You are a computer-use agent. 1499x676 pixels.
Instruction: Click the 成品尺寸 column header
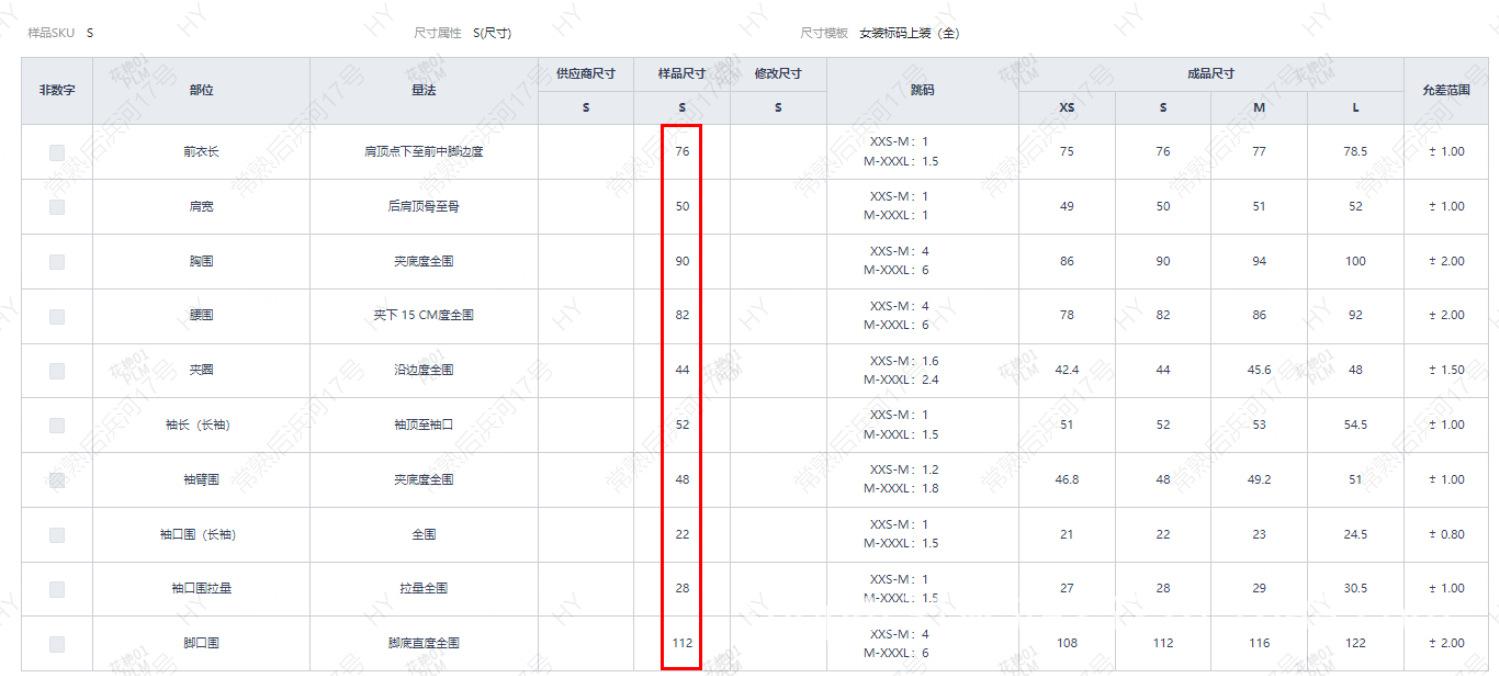click(x=1210, y=74)
